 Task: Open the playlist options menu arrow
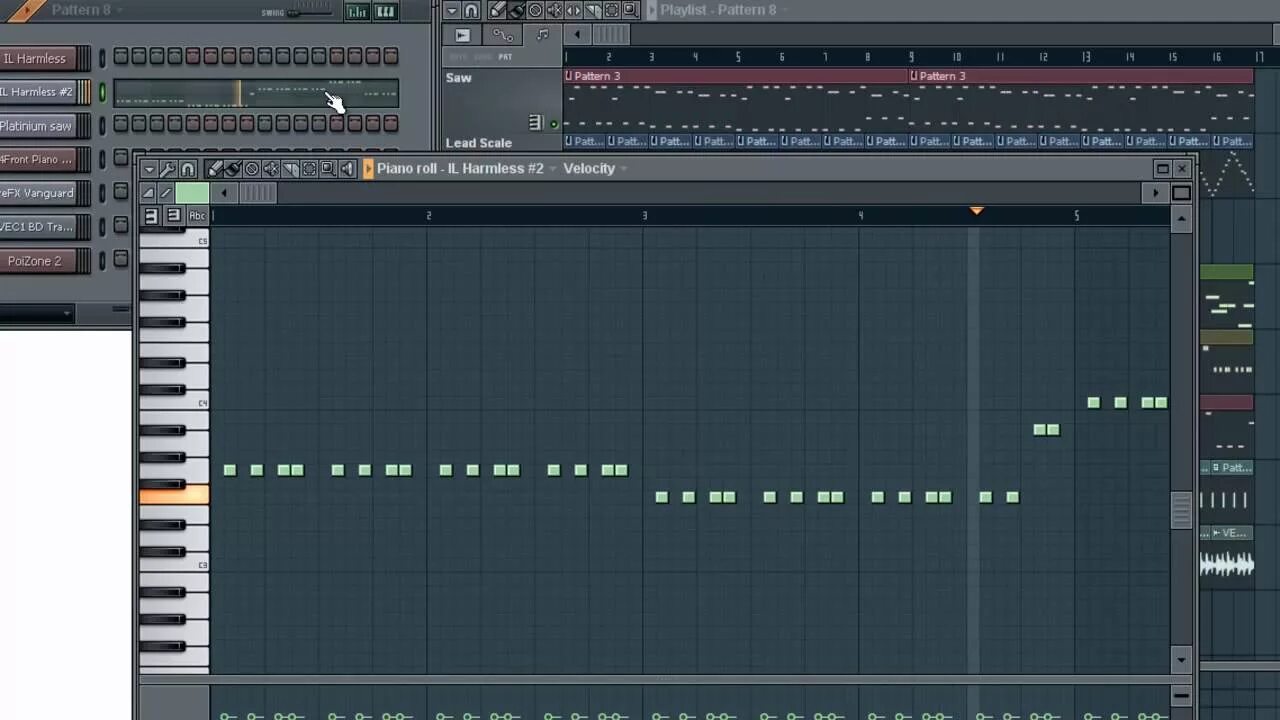pos(452,10)
